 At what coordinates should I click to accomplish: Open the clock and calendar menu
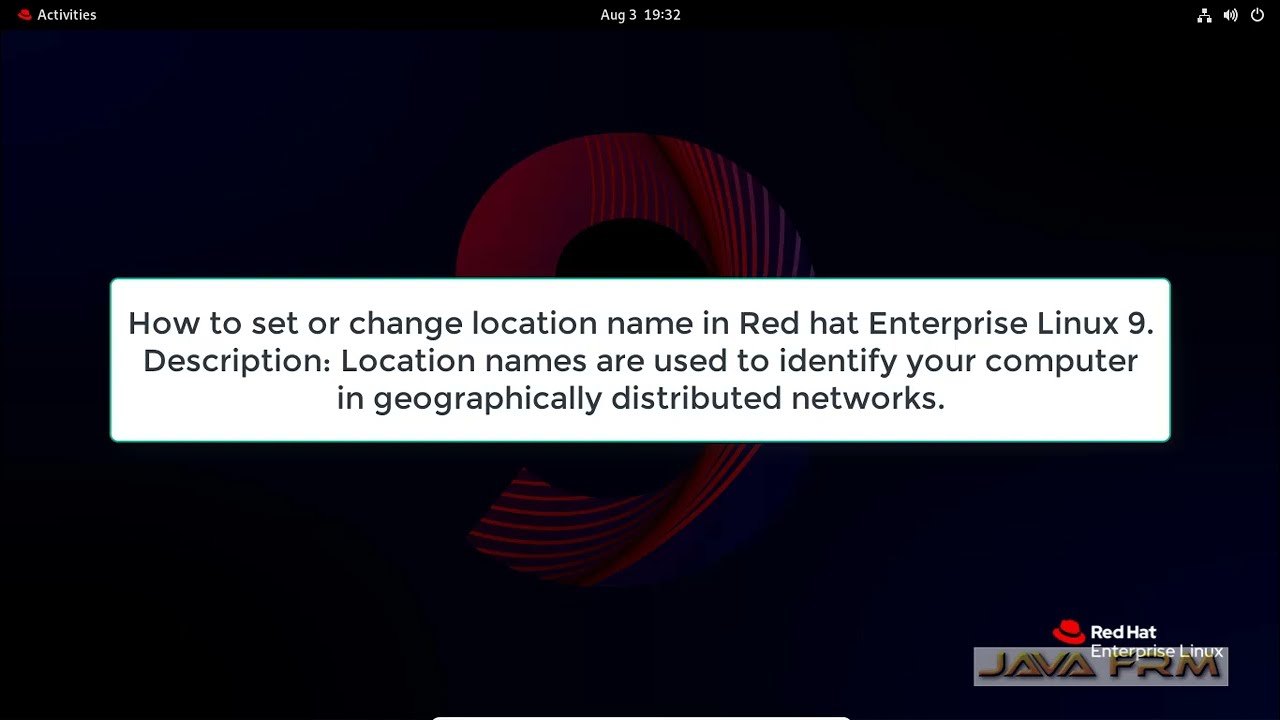click(640, 15)
